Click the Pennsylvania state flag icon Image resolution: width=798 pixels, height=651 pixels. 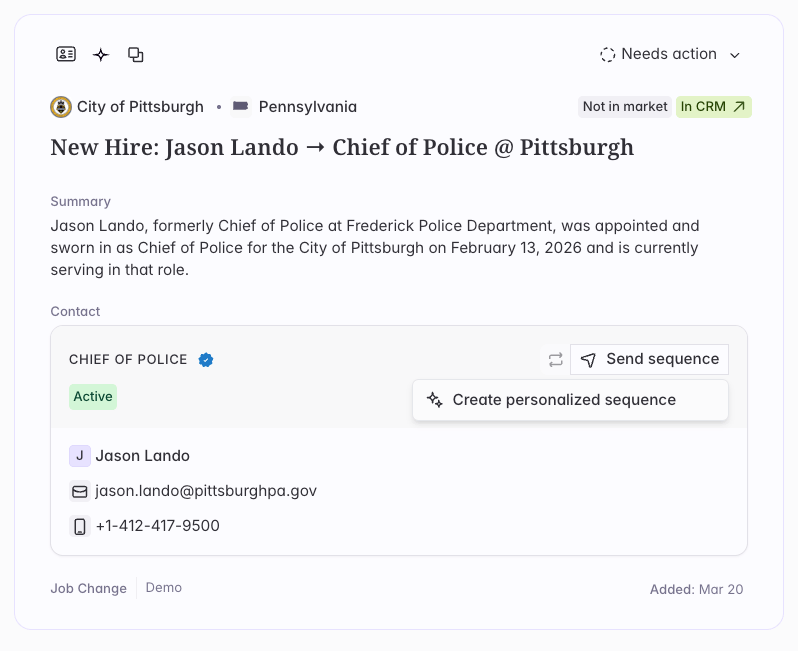[x=240, y=106]
